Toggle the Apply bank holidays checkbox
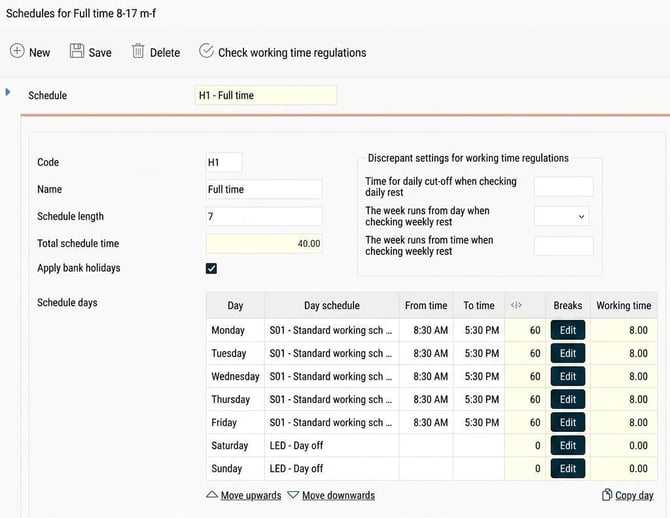Image resolution: width=670 pixels, height=518 pixels. click(x=211, y=268)
